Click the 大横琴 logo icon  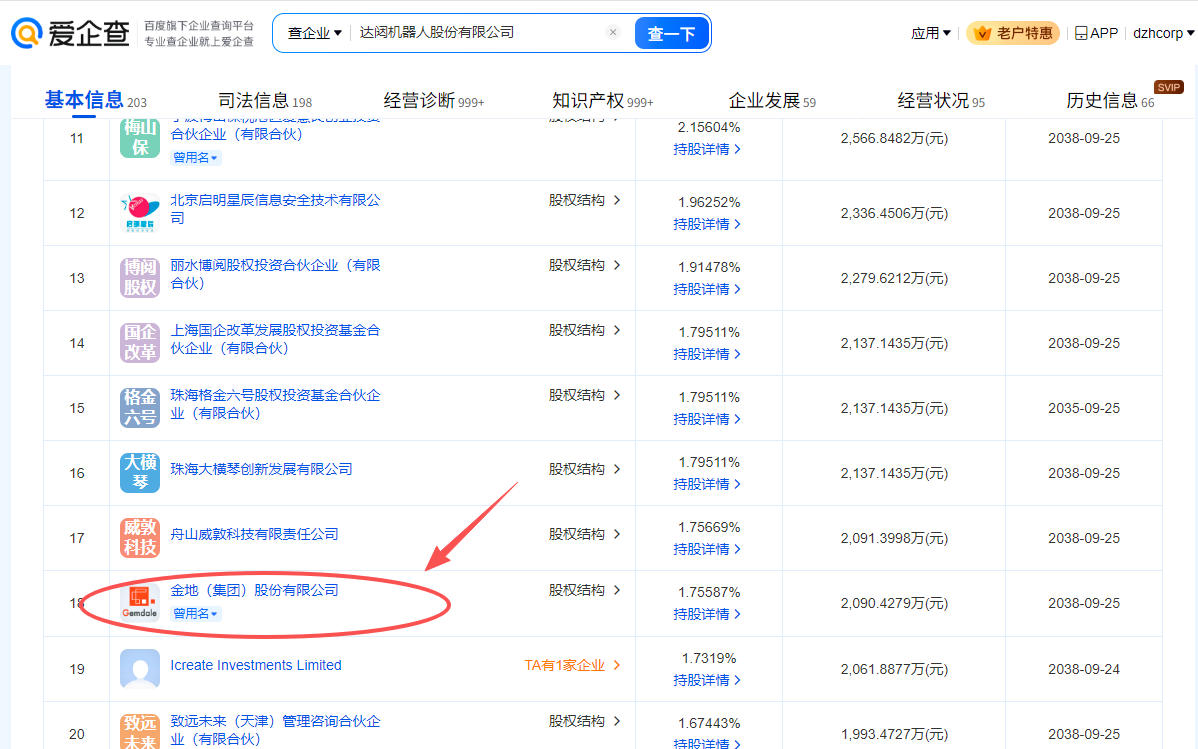click(x=140, y=472)
